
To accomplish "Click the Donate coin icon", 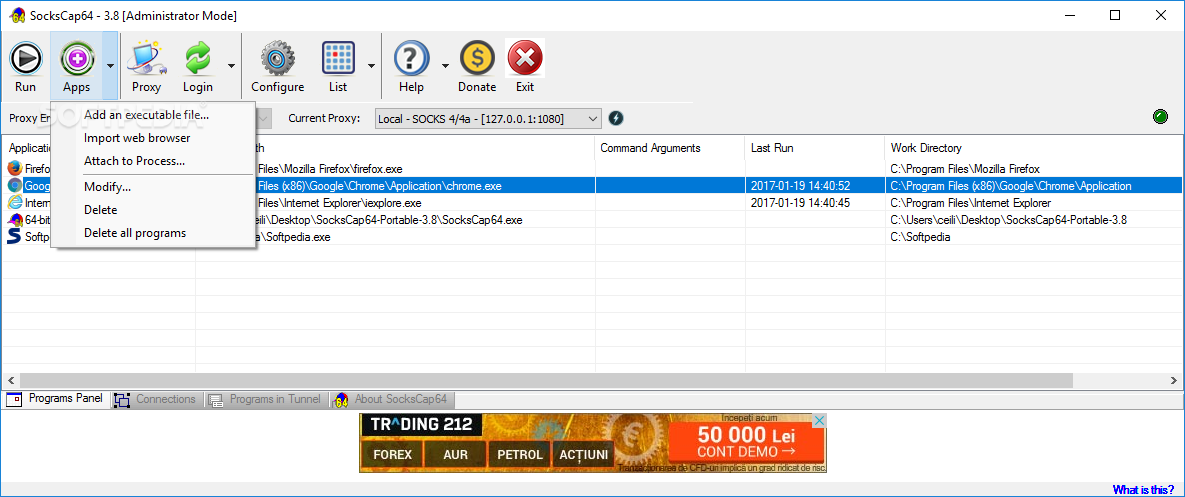I will pyautogui.click(x=477, y=58).
